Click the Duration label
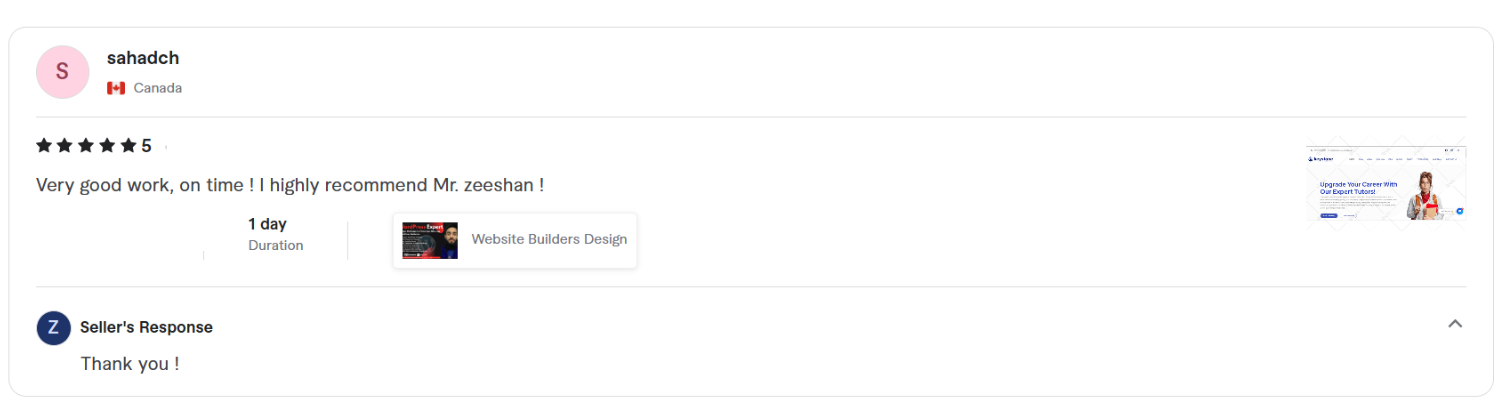 (x=276, y=245)
